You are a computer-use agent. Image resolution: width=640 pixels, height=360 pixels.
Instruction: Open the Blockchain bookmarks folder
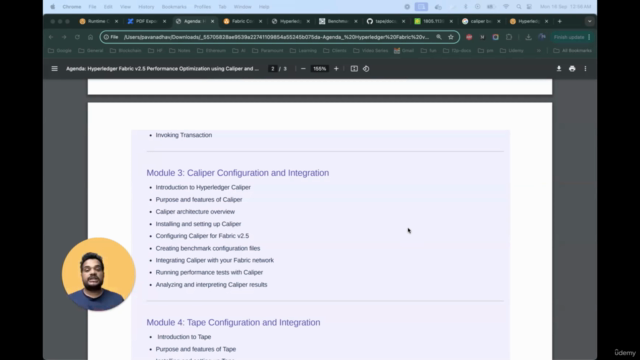pyautogui.click(x=126, y=51)
